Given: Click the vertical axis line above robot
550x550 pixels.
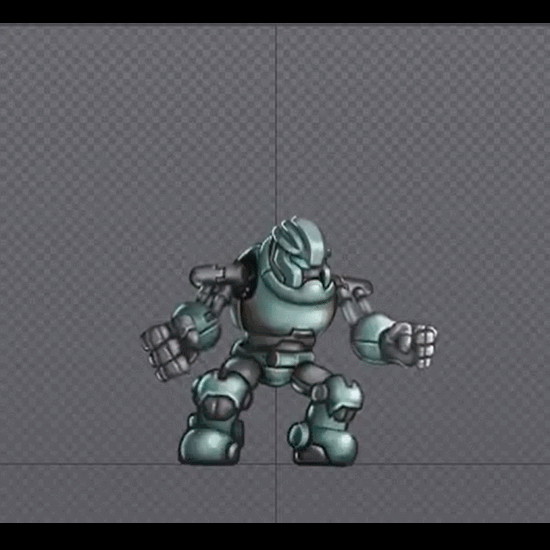Looking at the screenshot, I should pyautogui.click(x=276, y=119).
